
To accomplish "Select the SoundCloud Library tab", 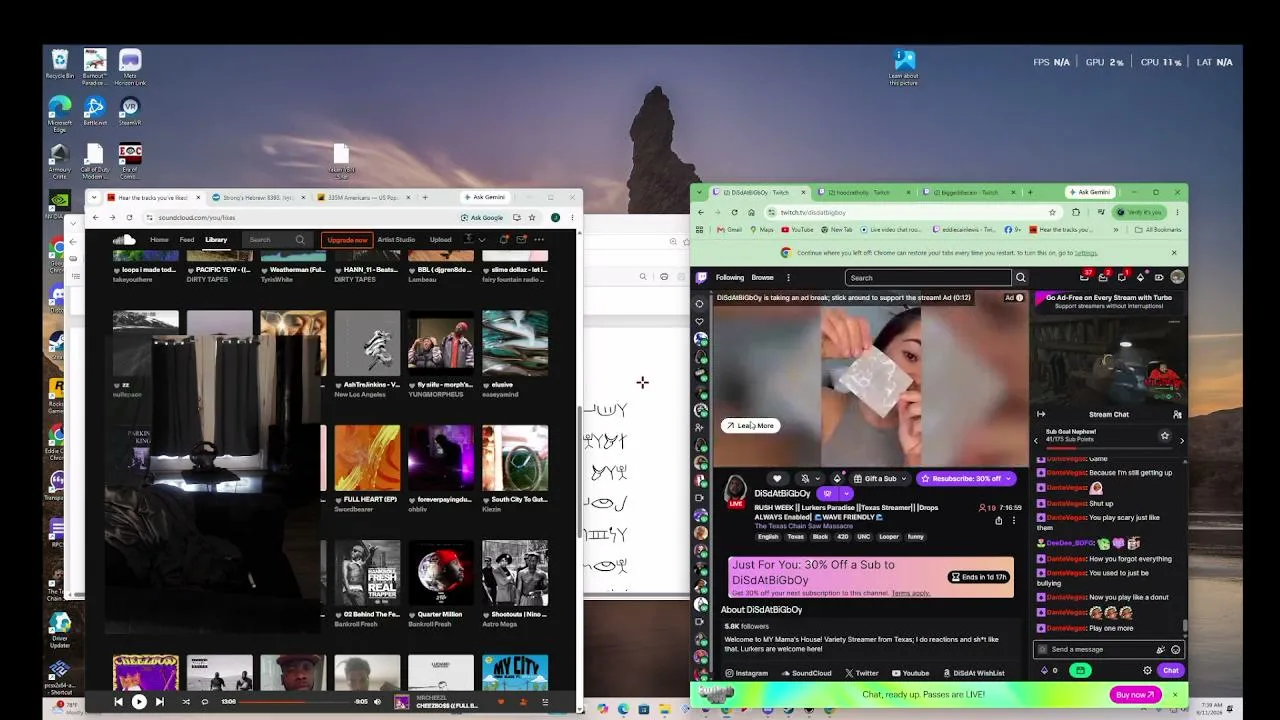I will pyautogui.click(x=216, y=240).
